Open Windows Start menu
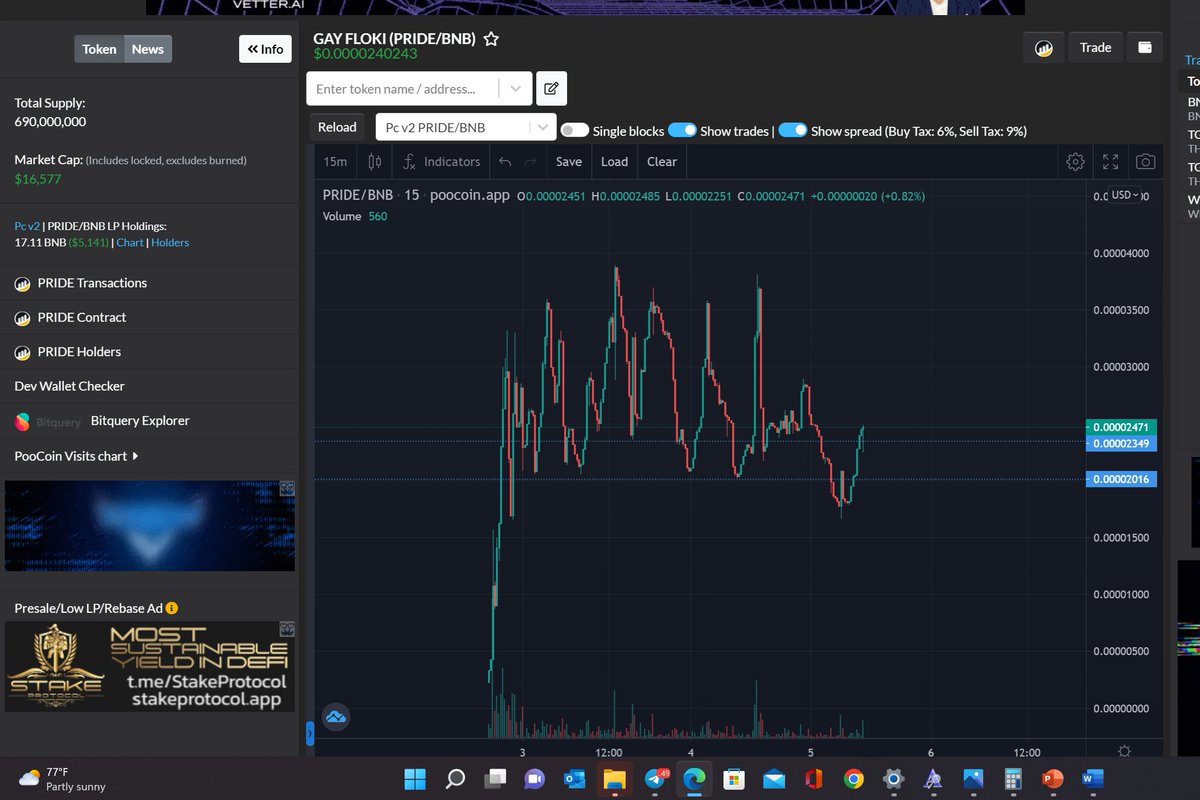Viewport: 1200px width, 800px height. 414,778
